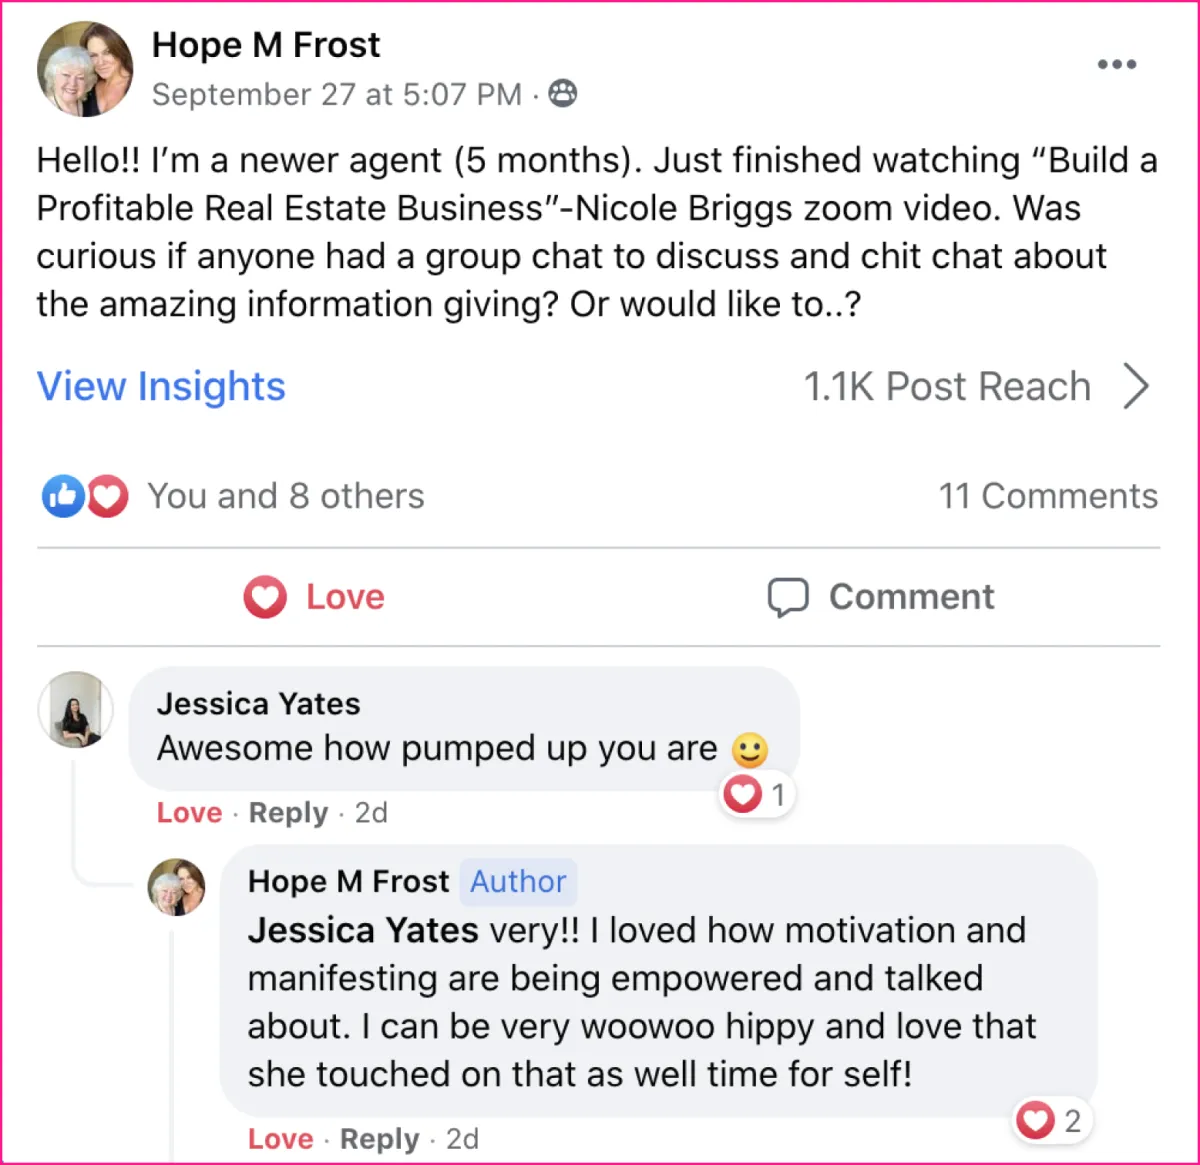Image resolution: width=1200 pixels, height=1165 pixels.
Task: Open the three-dot post options menu
Action: pos(1116,64)
